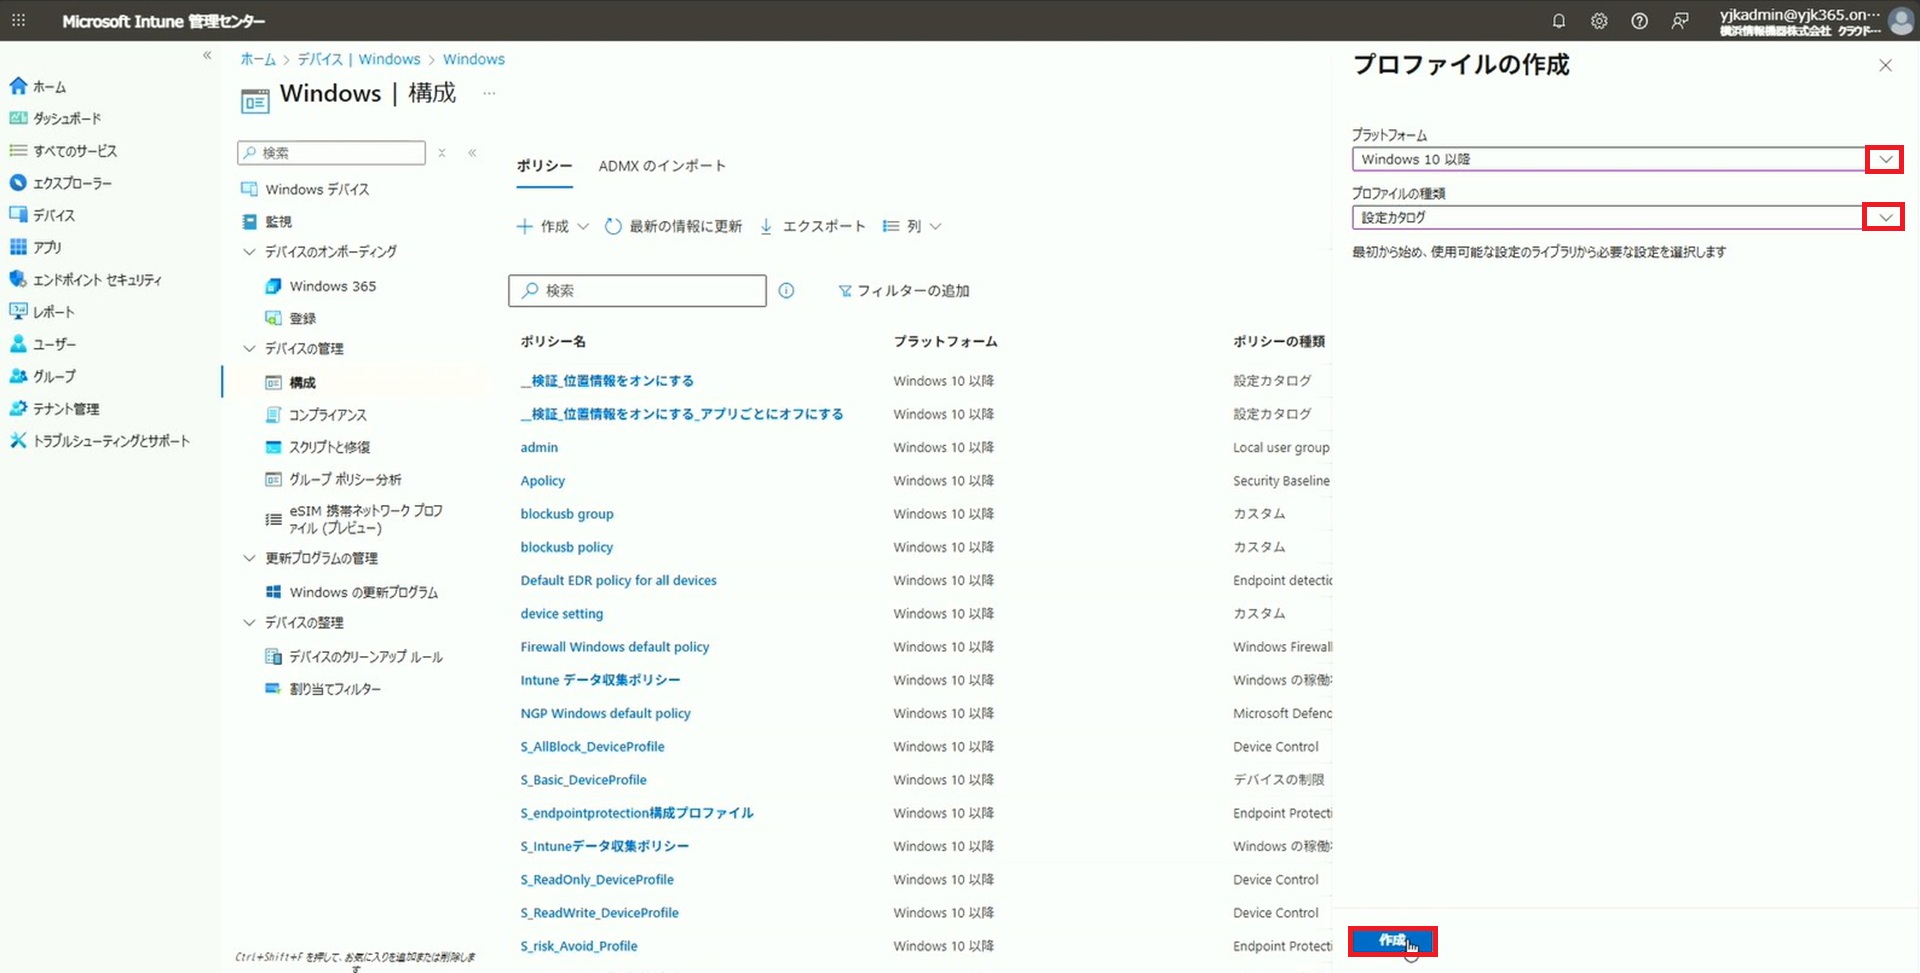Switch to ADMX のインポート tab
This screenshot has width=1920, height=973.
coord(662,166)
